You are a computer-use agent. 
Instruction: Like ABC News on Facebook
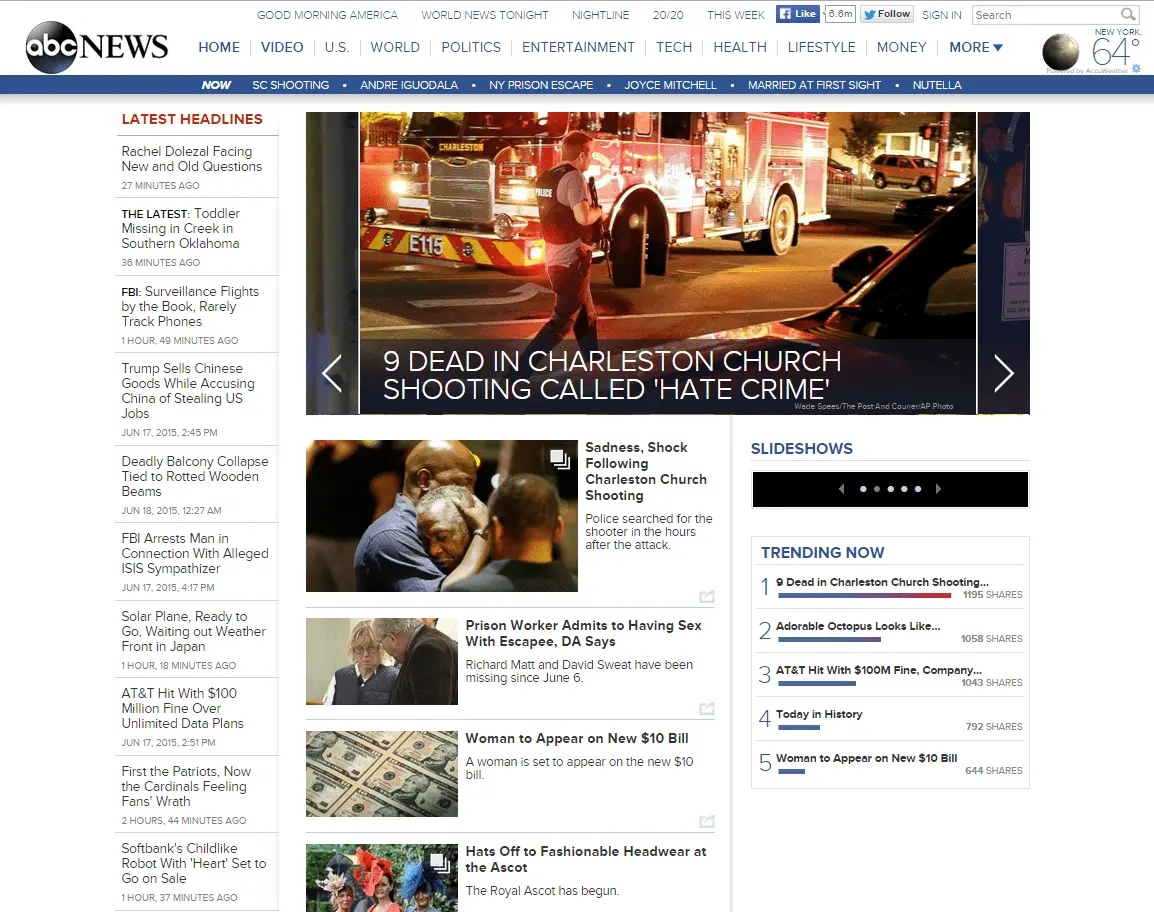point(798,14)
